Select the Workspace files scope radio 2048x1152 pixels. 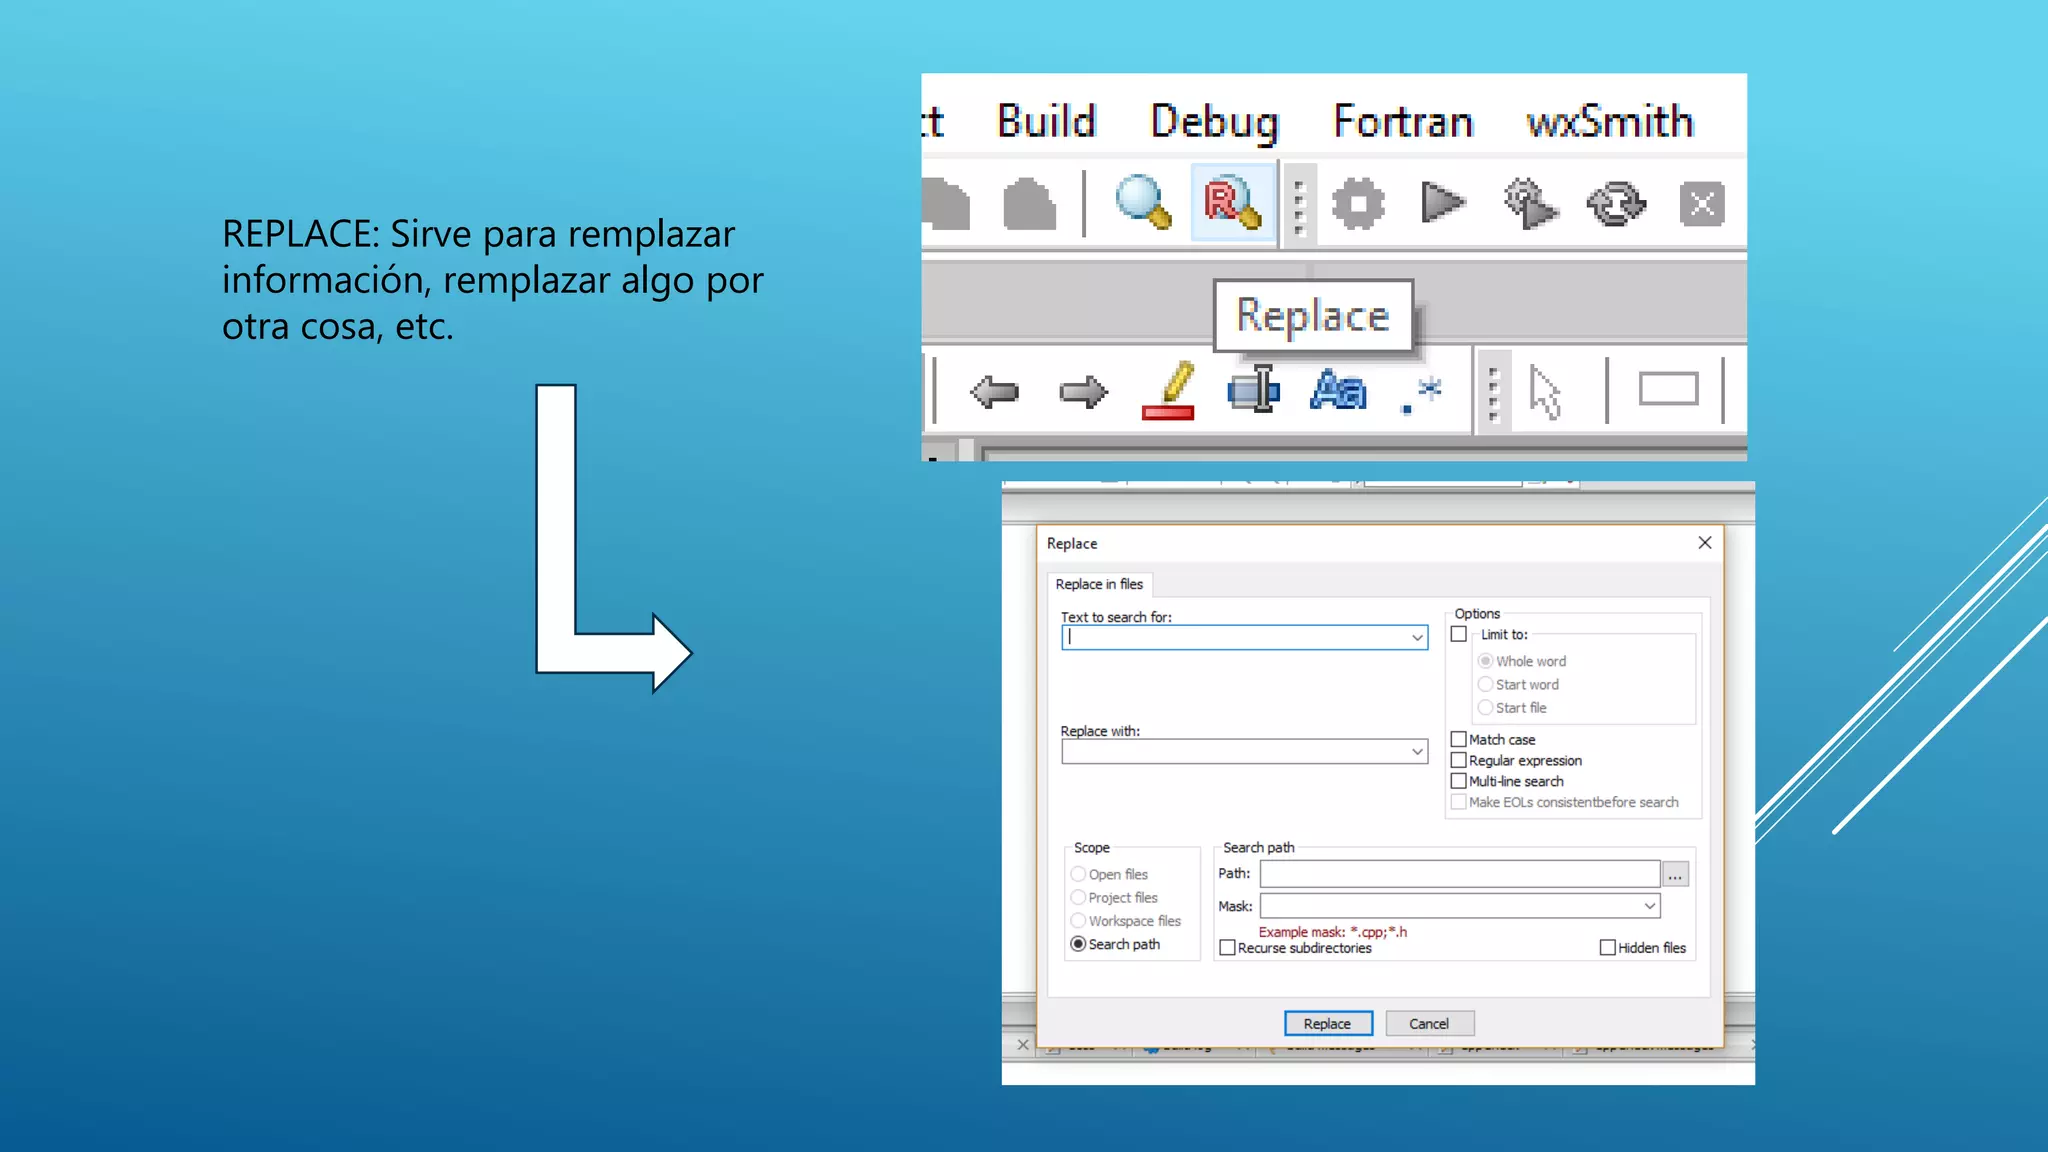[x=1078, y=920]
